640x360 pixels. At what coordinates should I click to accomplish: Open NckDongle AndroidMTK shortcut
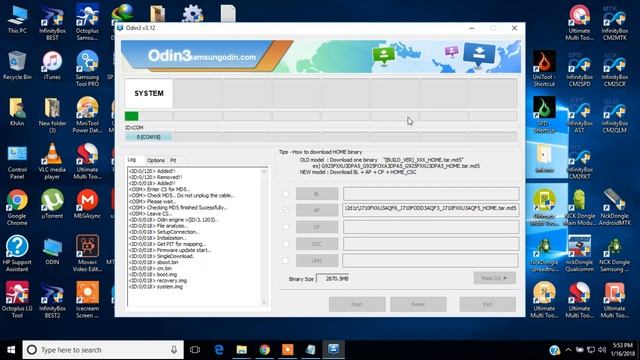pos(614,208)
